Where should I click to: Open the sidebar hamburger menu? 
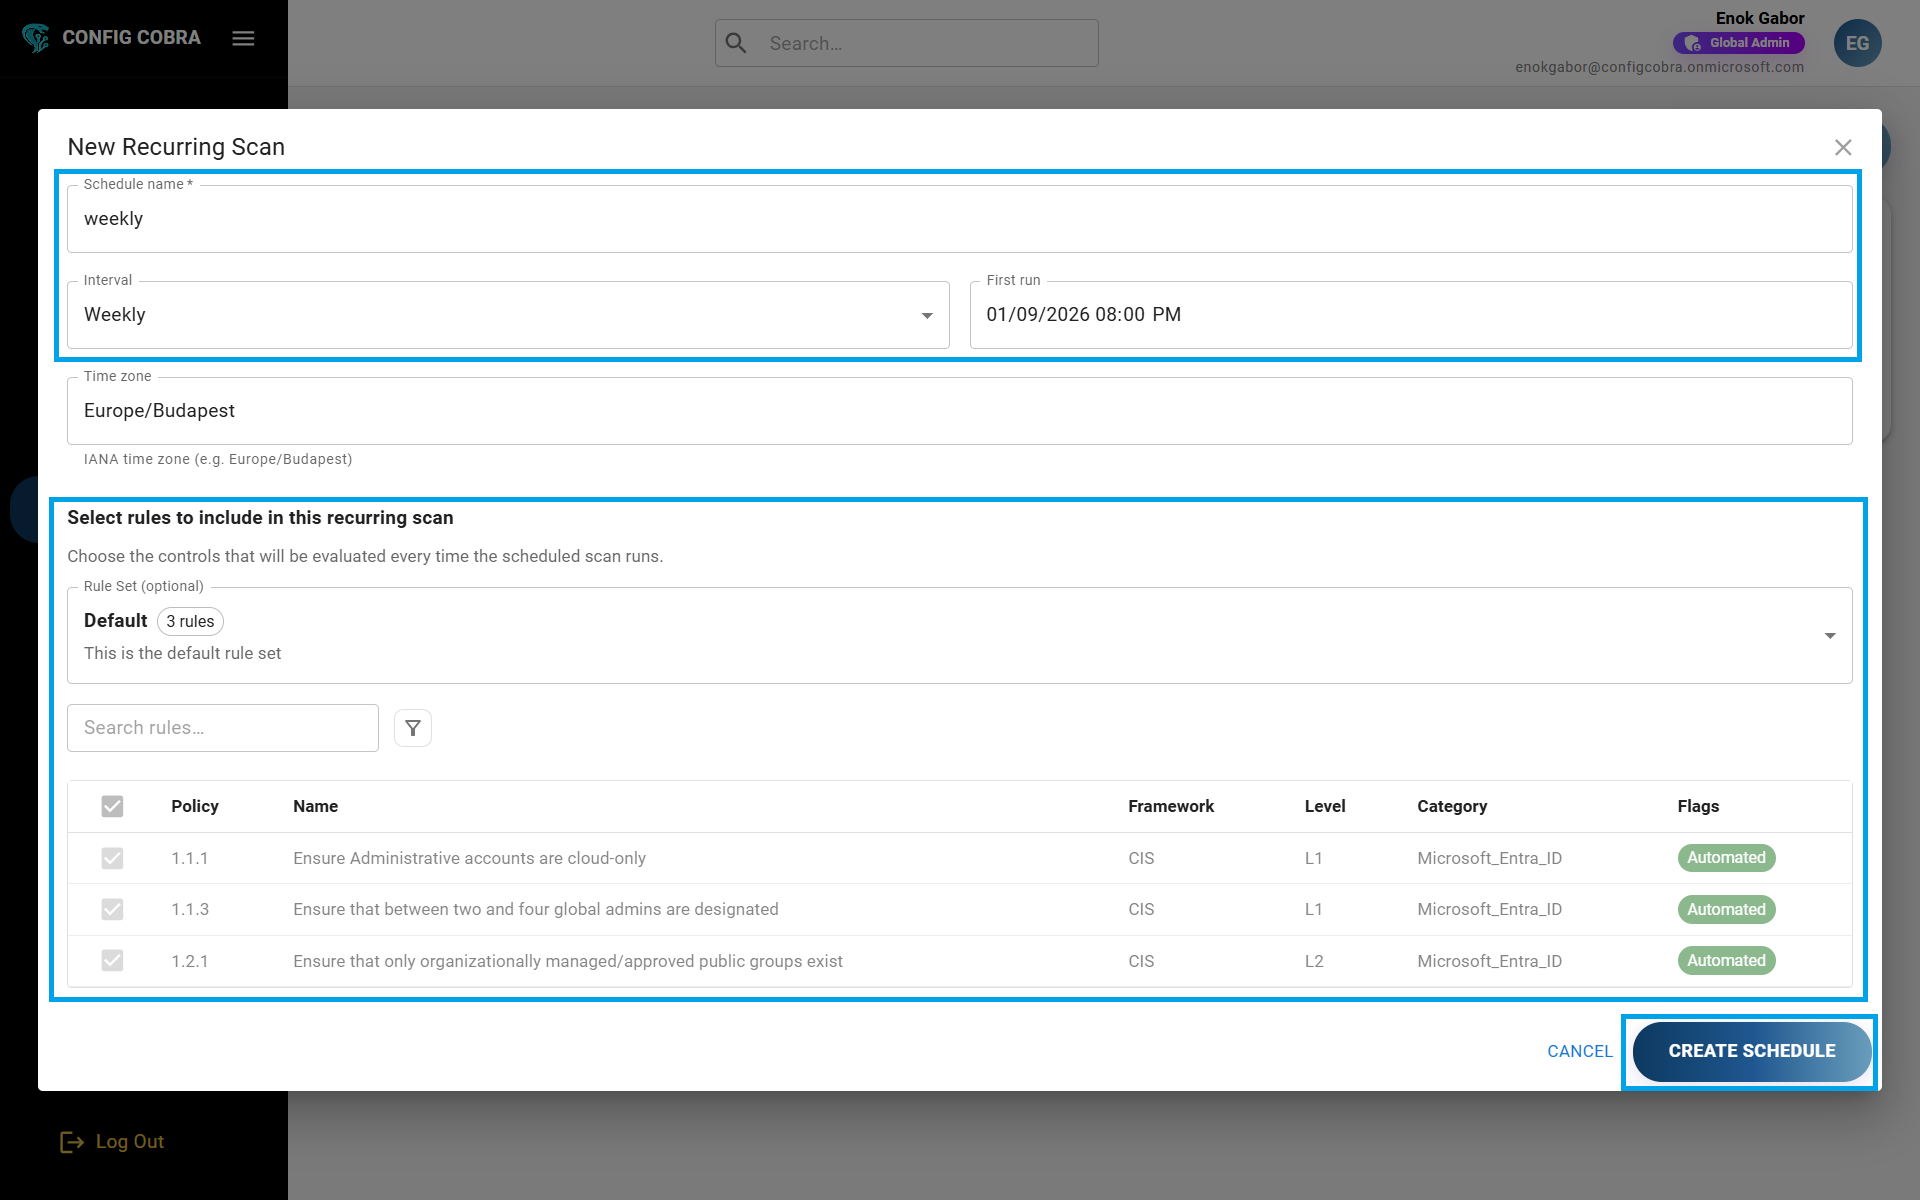[x=243, y=38]
